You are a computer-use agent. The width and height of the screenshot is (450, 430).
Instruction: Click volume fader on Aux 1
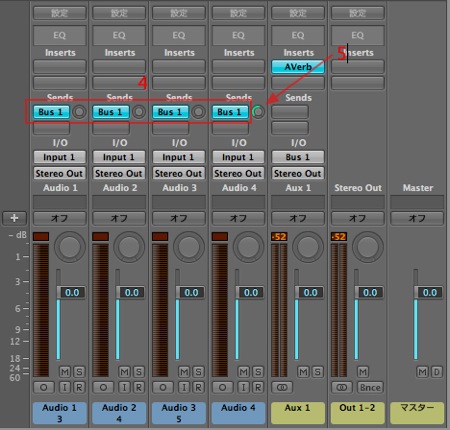[309, 292]
